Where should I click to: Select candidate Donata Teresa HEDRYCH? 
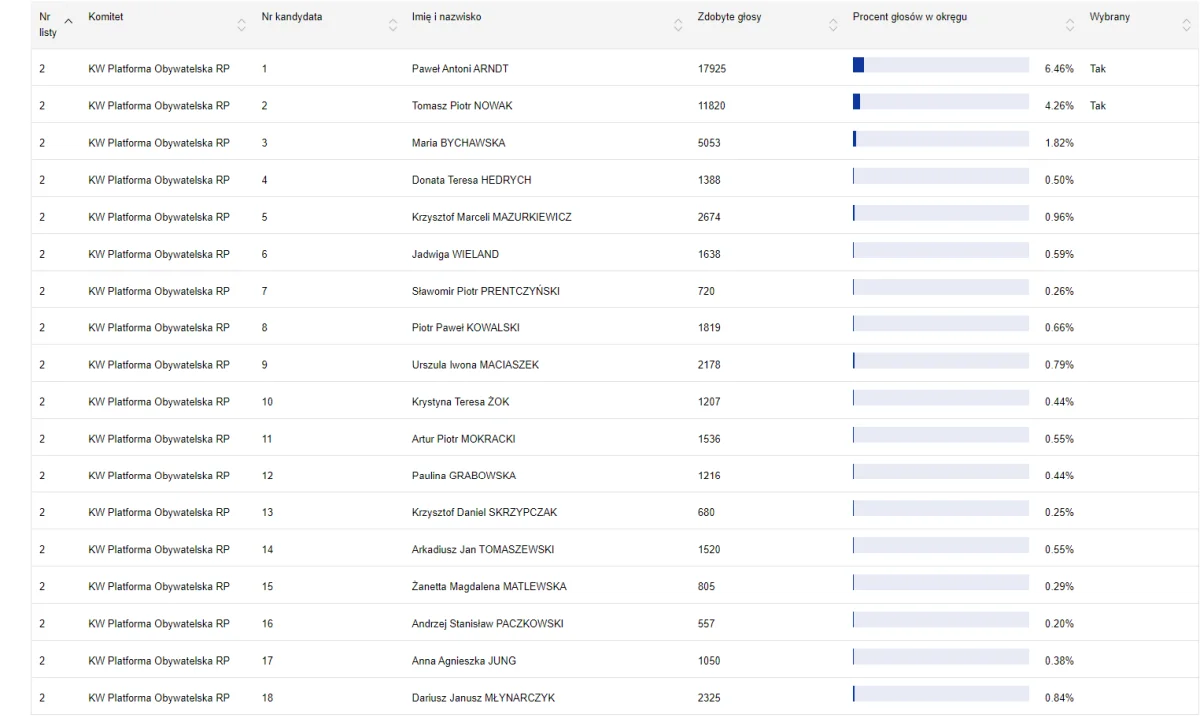(x=472, y=180)
